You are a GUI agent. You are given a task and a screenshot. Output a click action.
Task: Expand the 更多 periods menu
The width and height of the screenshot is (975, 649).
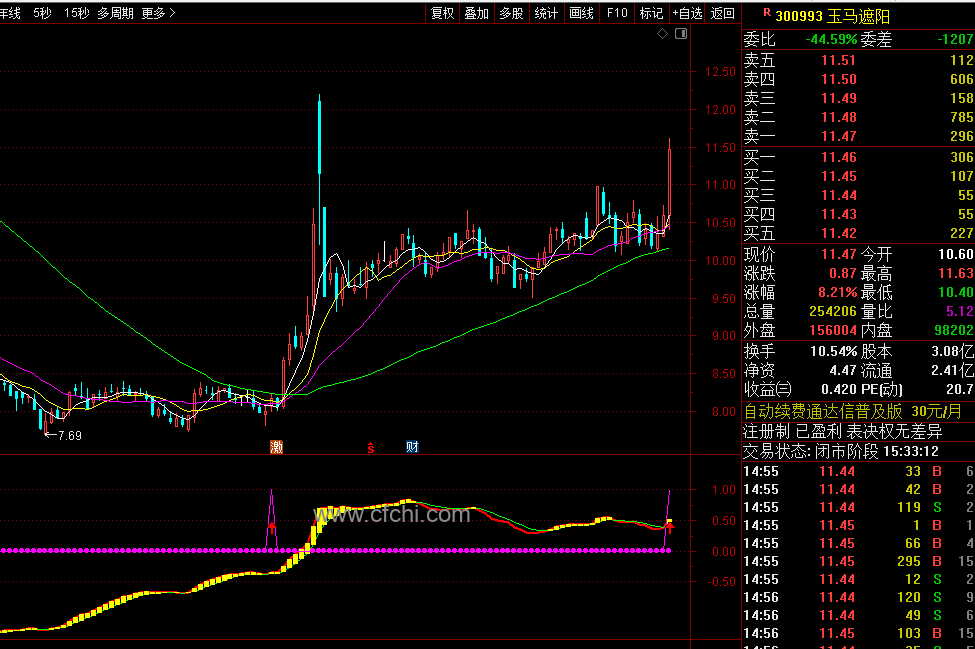click(158, 13)
